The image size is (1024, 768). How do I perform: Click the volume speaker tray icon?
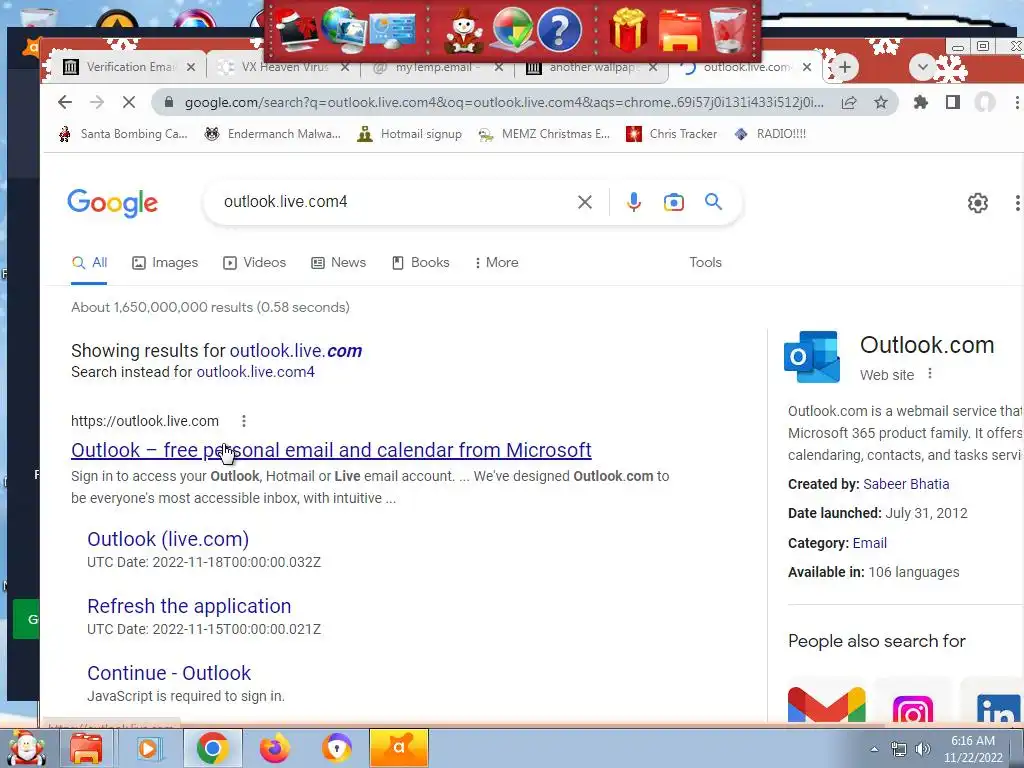click(x=923, y=749)
